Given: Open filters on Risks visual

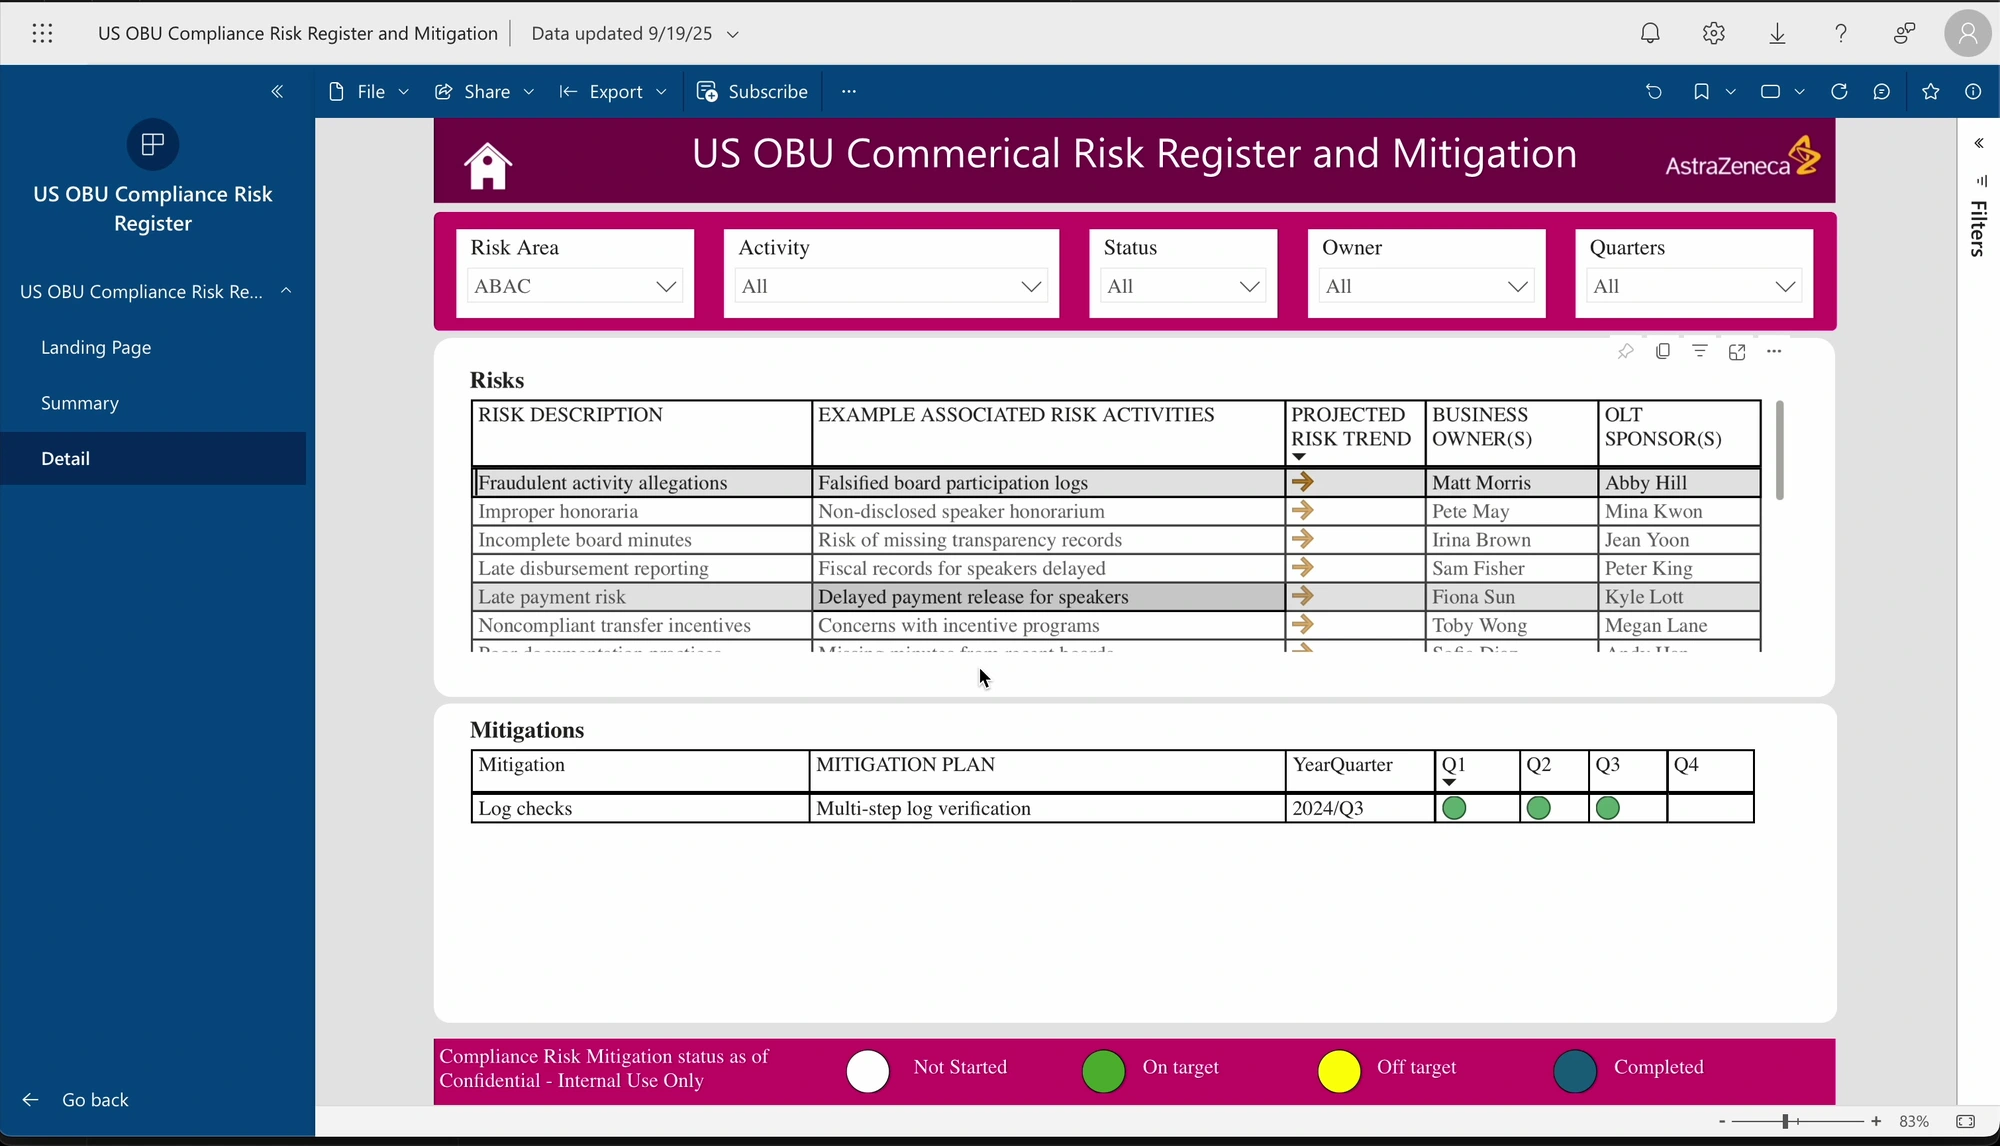Looking at the screenshot, I should pos(1699,351).
